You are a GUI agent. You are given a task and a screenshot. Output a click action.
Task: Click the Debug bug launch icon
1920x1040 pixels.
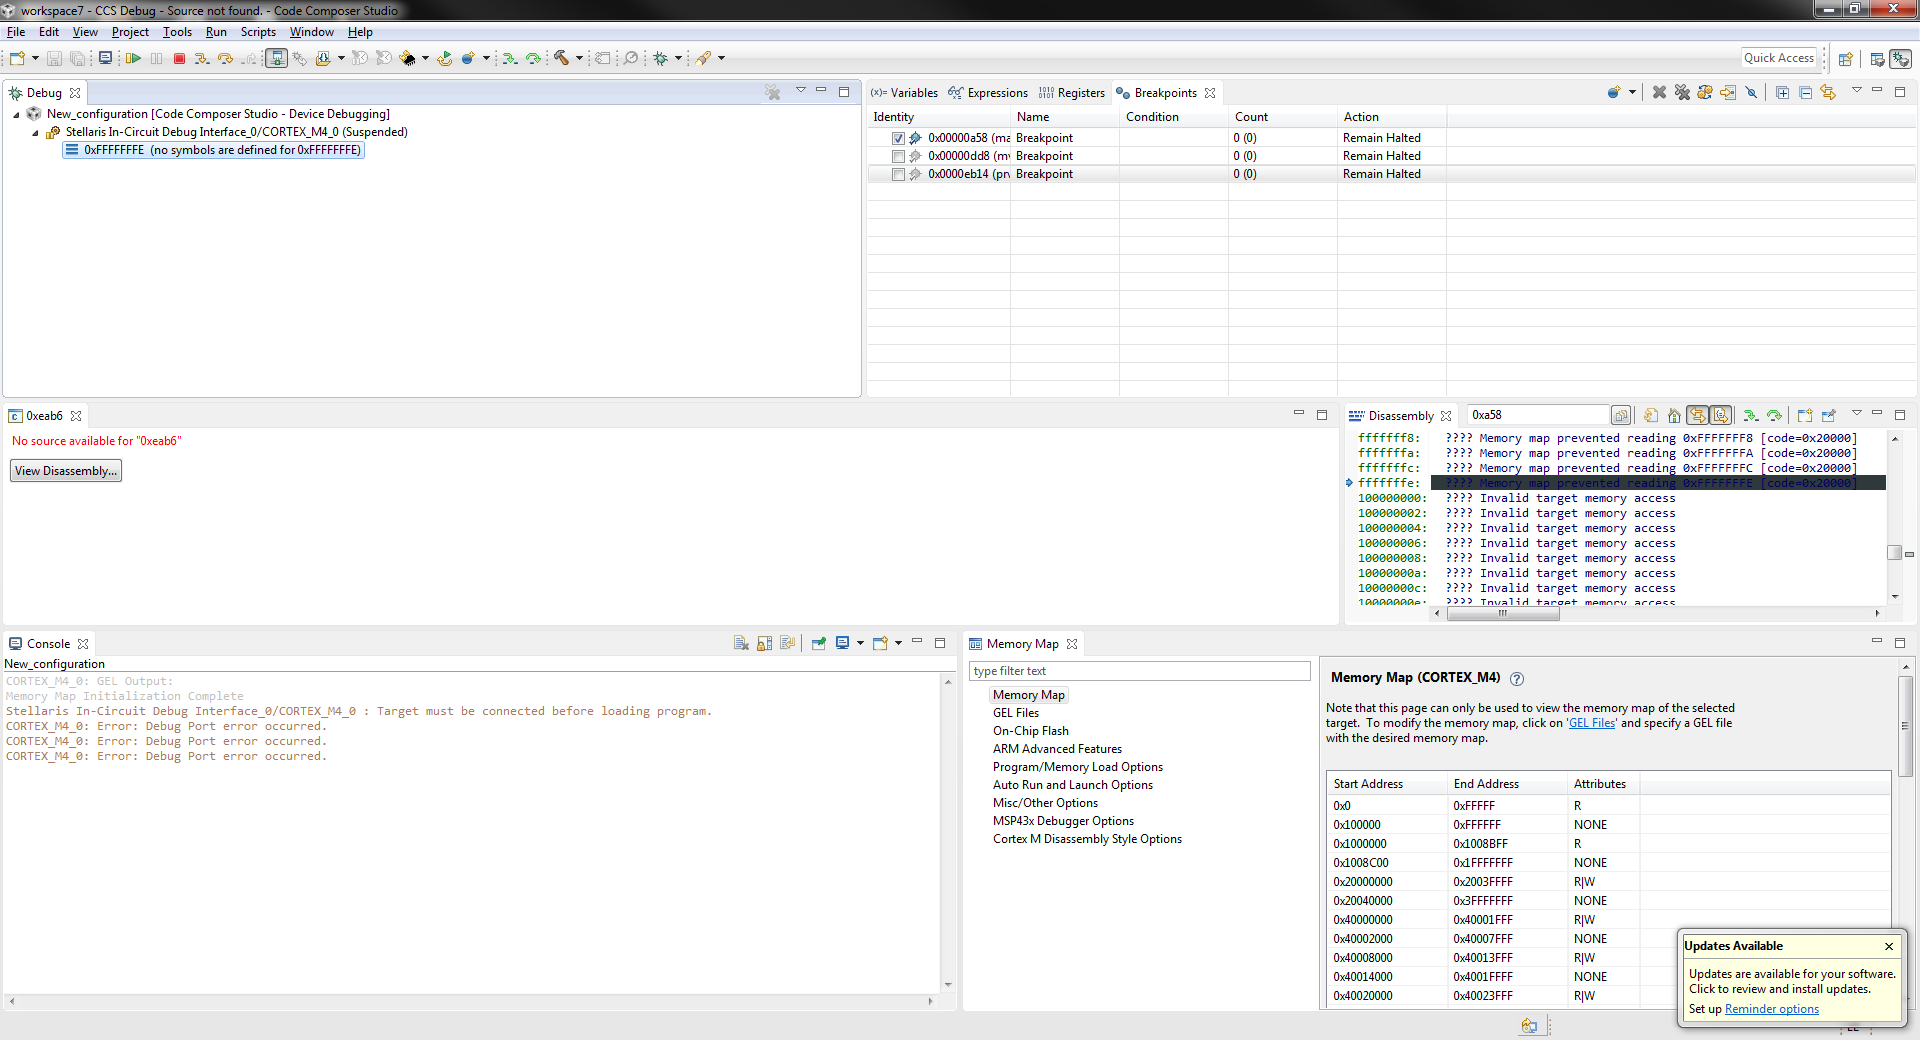660,59
